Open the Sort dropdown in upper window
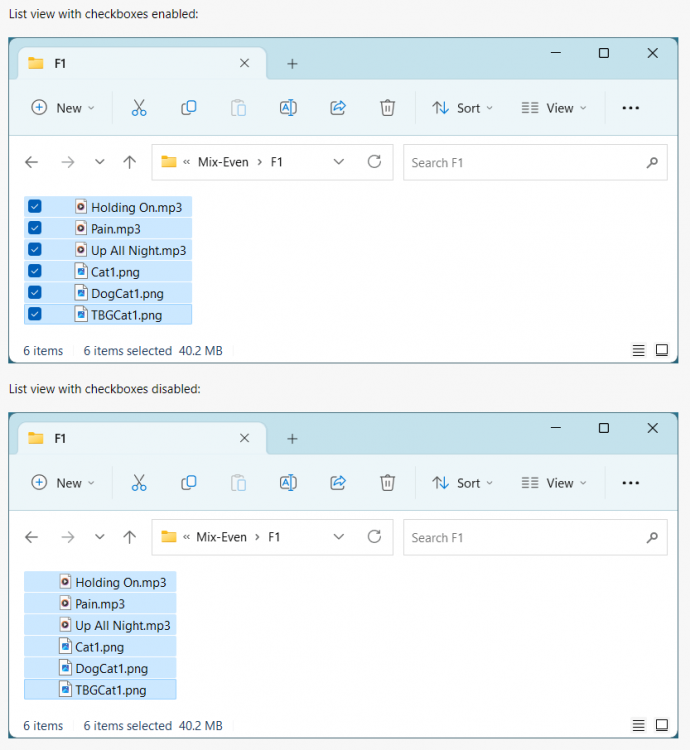690x750 pixels. point(462,108)
